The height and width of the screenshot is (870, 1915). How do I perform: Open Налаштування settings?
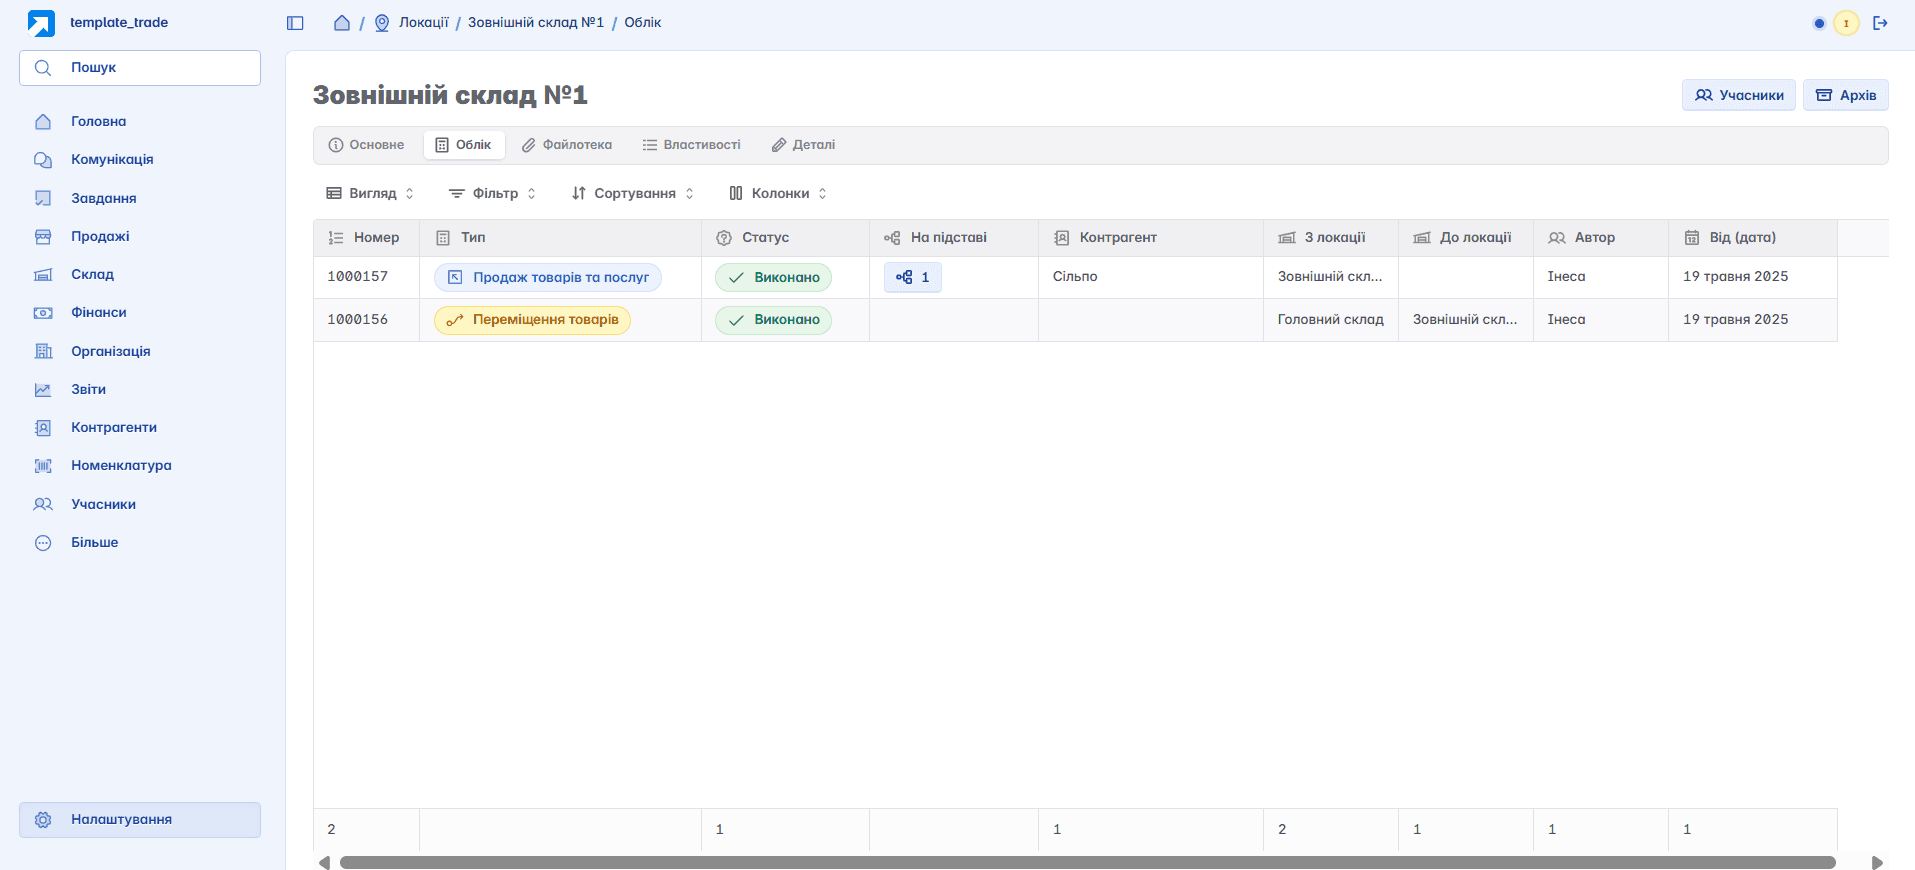point(140,820)
